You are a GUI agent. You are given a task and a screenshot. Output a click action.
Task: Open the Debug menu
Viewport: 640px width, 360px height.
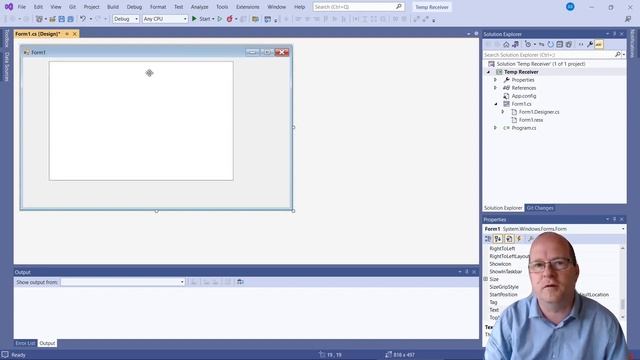pyautogui.click(x=134, y=7)
